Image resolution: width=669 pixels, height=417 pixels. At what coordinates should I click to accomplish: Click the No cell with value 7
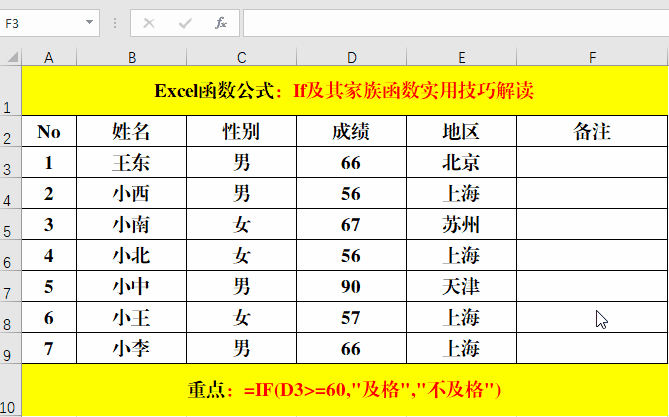pos(49,348)
